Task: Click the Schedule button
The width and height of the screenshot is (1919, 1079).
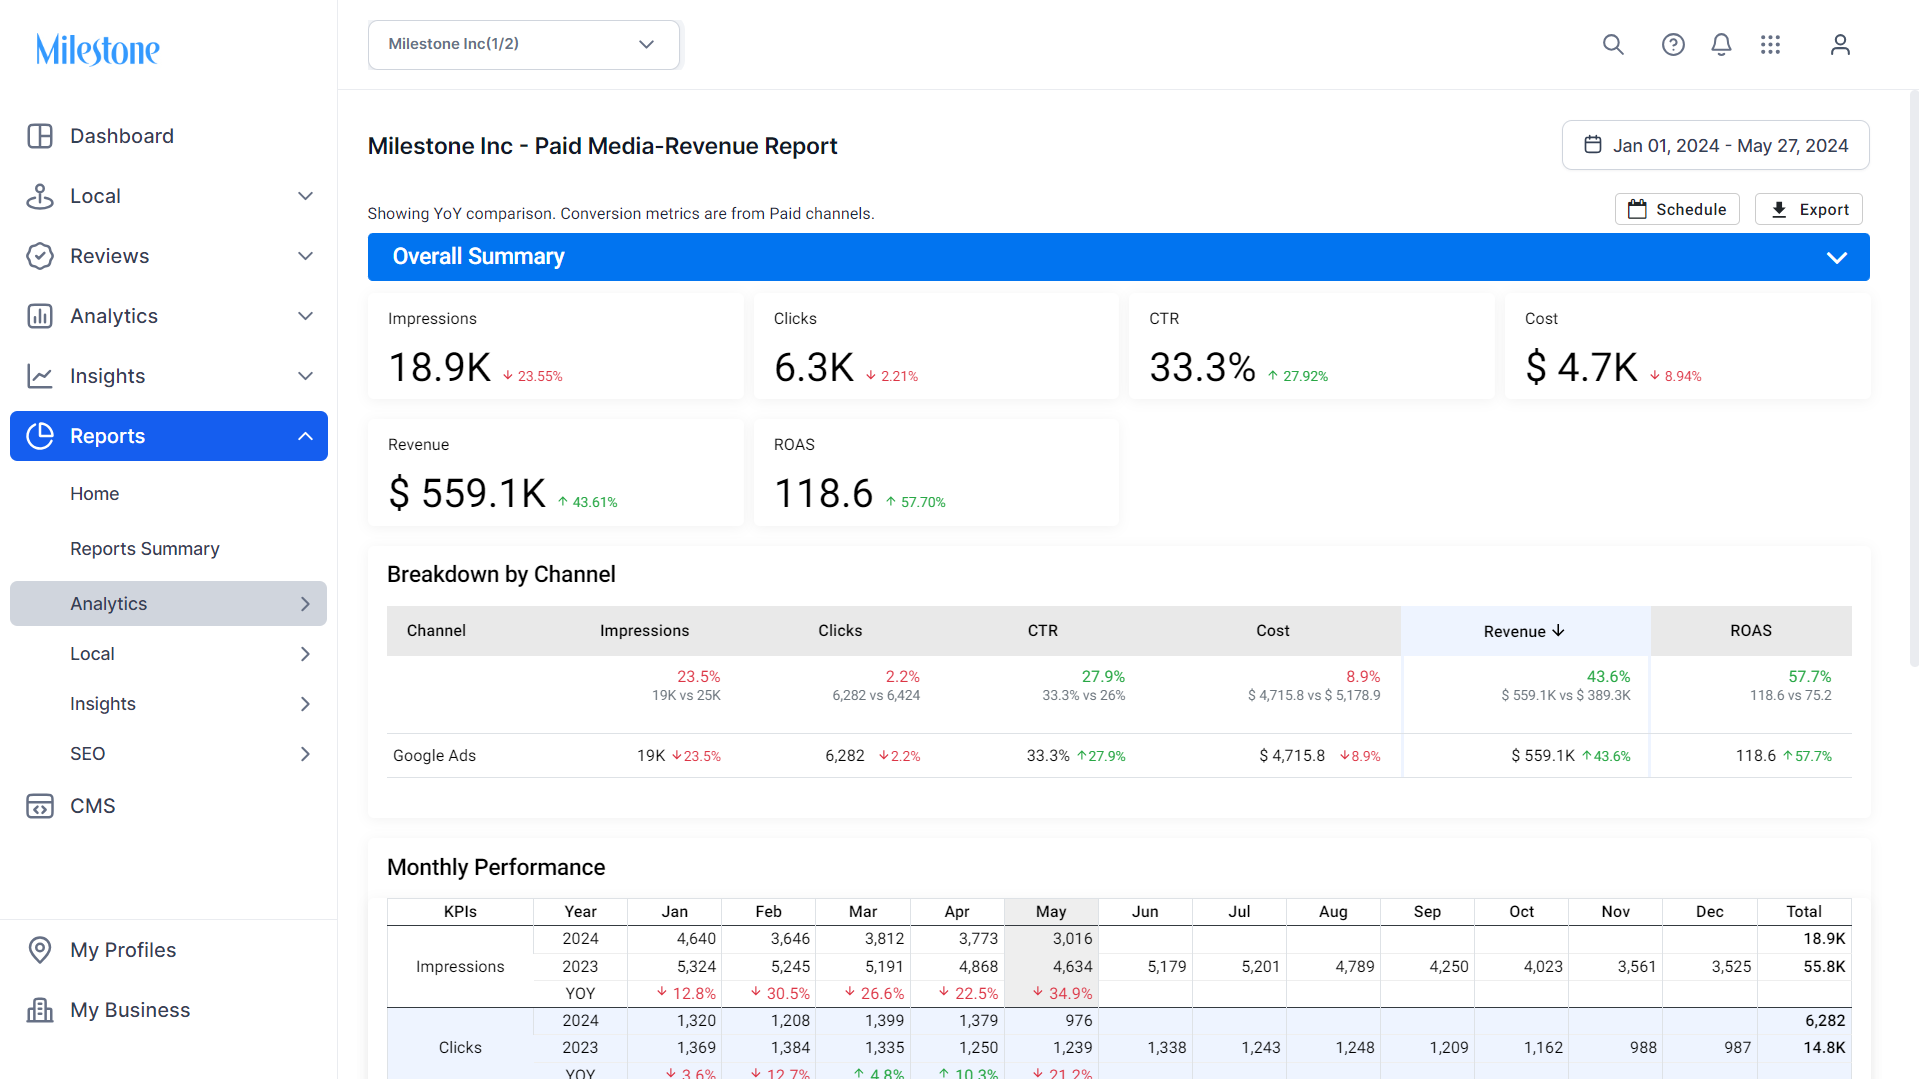Action: pyautogui.click(x=1677, y=209)
